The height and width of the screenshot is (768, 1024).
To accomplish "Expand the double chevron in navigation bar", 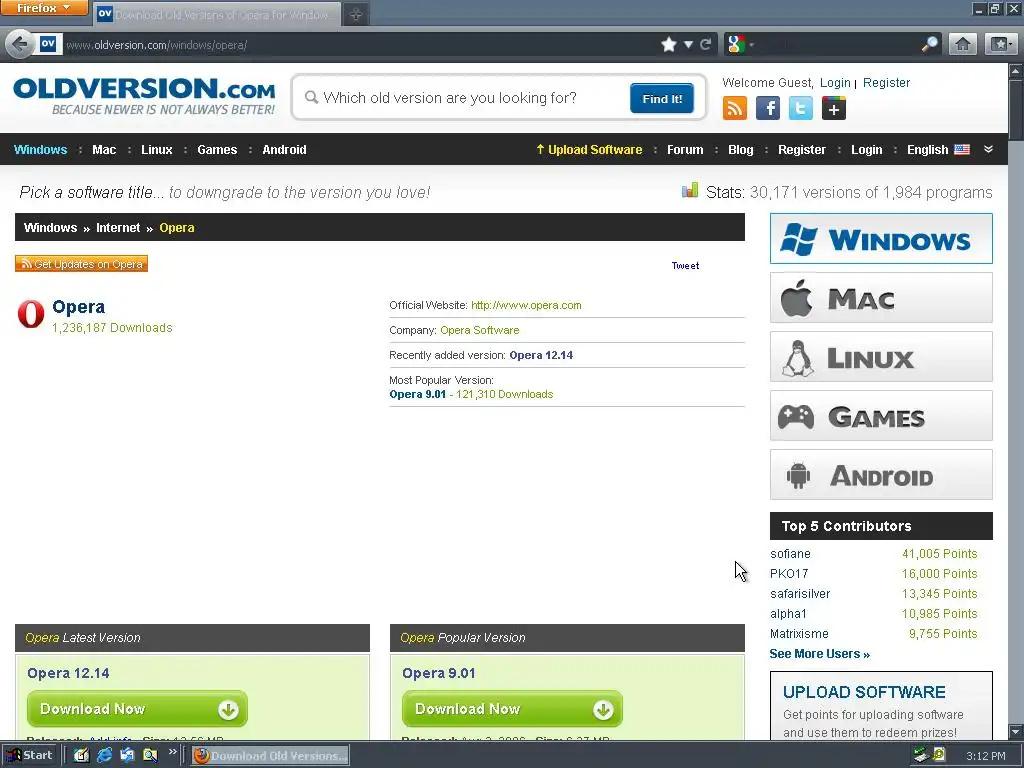I will [989, 150].
